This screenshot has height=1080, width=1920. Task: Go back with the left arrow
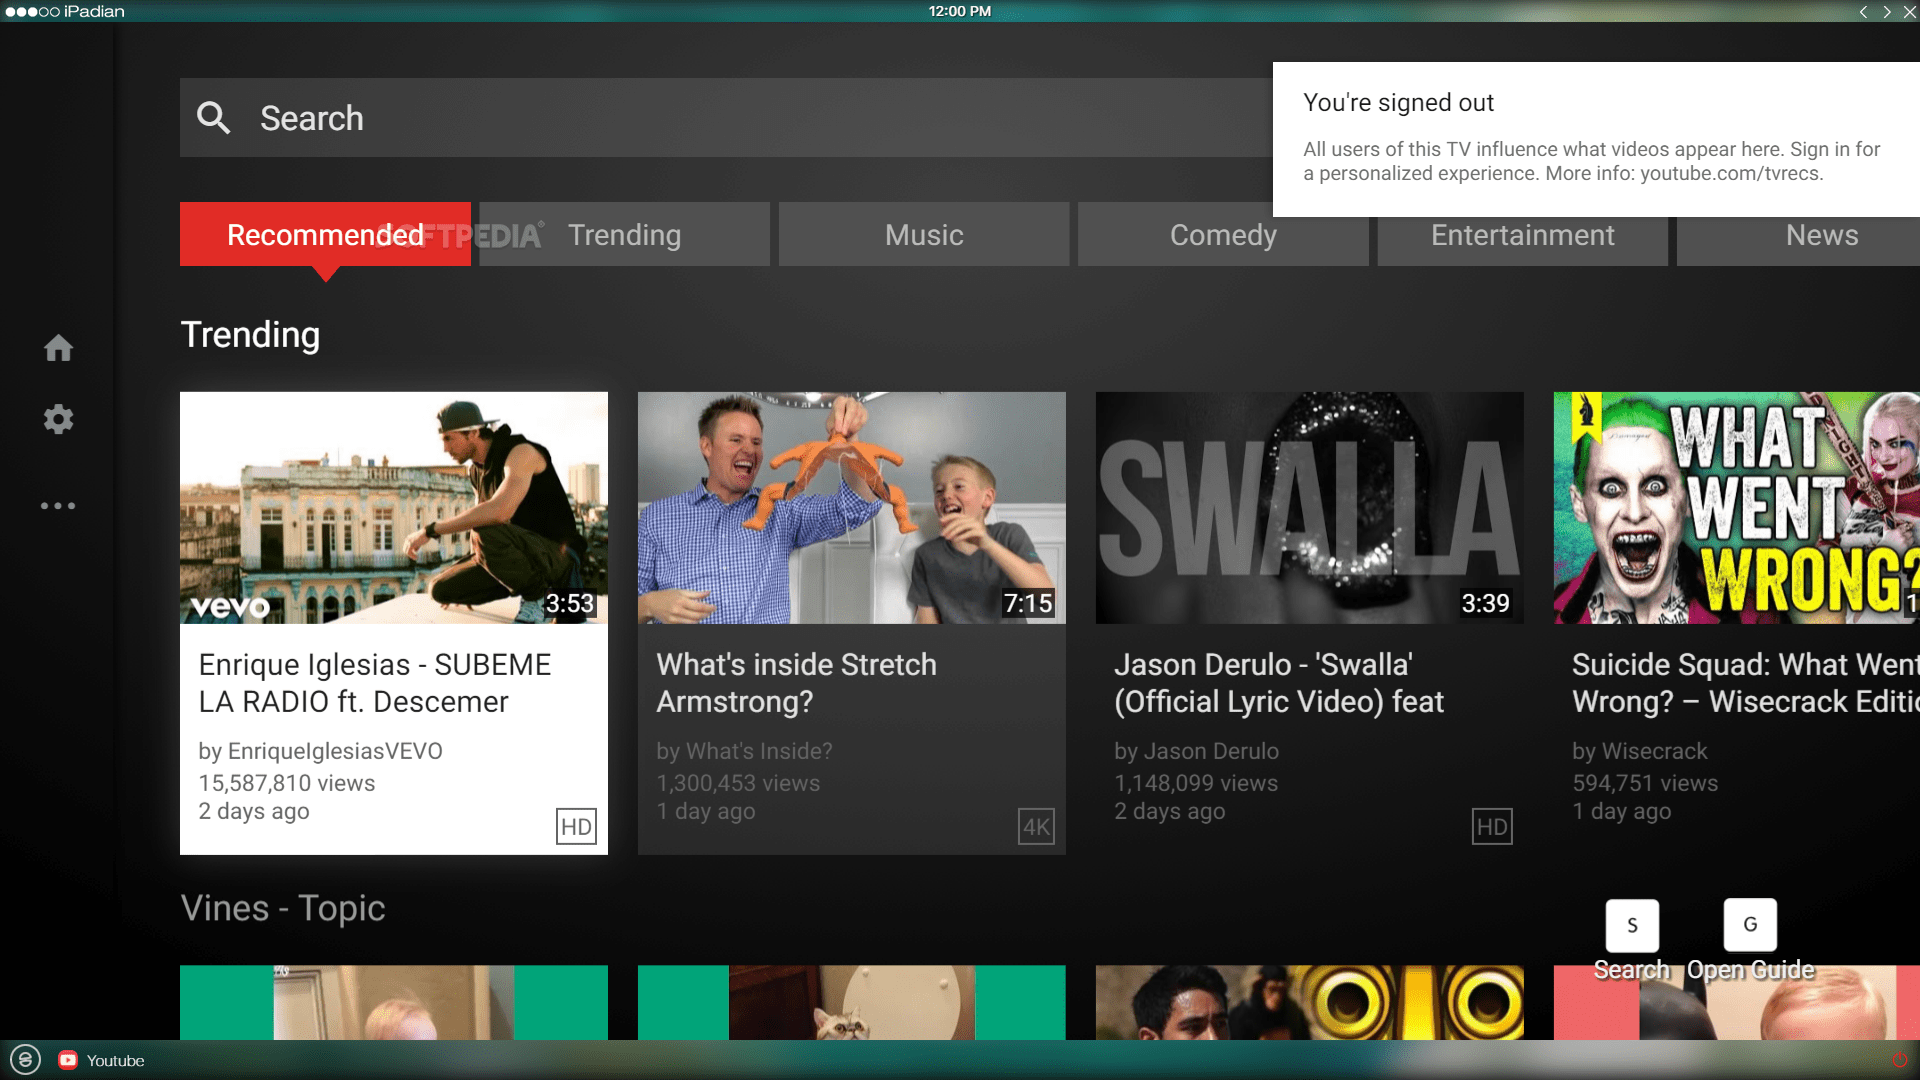tap(1863, 12)
